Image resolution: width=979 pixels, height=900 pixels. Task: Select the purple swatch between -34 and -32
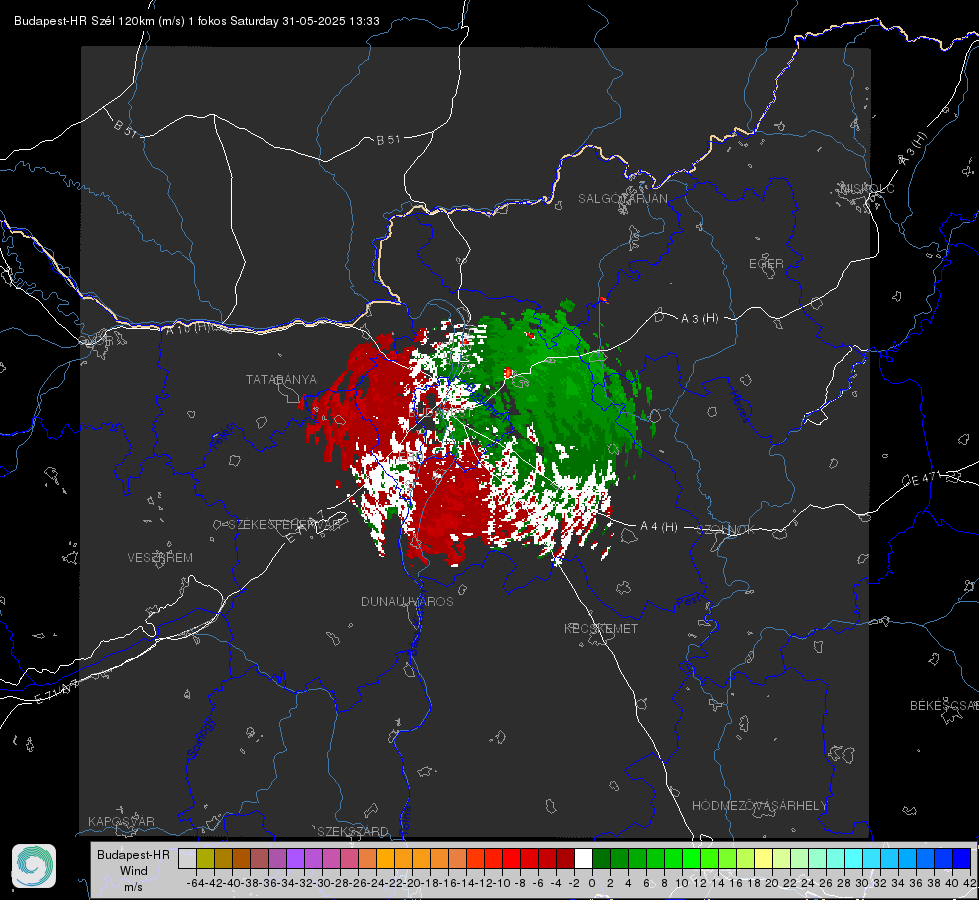[295, 858]
